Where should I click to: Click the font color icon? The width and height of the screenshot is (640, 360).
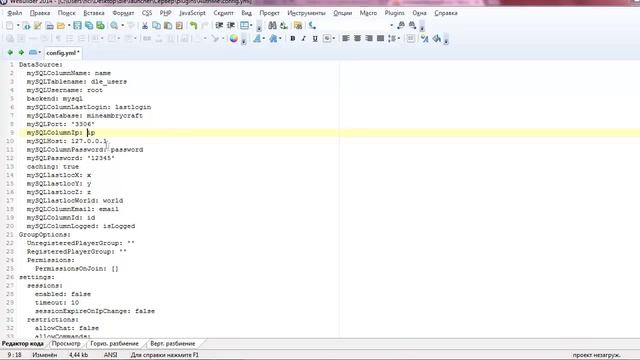coord(257,38)
